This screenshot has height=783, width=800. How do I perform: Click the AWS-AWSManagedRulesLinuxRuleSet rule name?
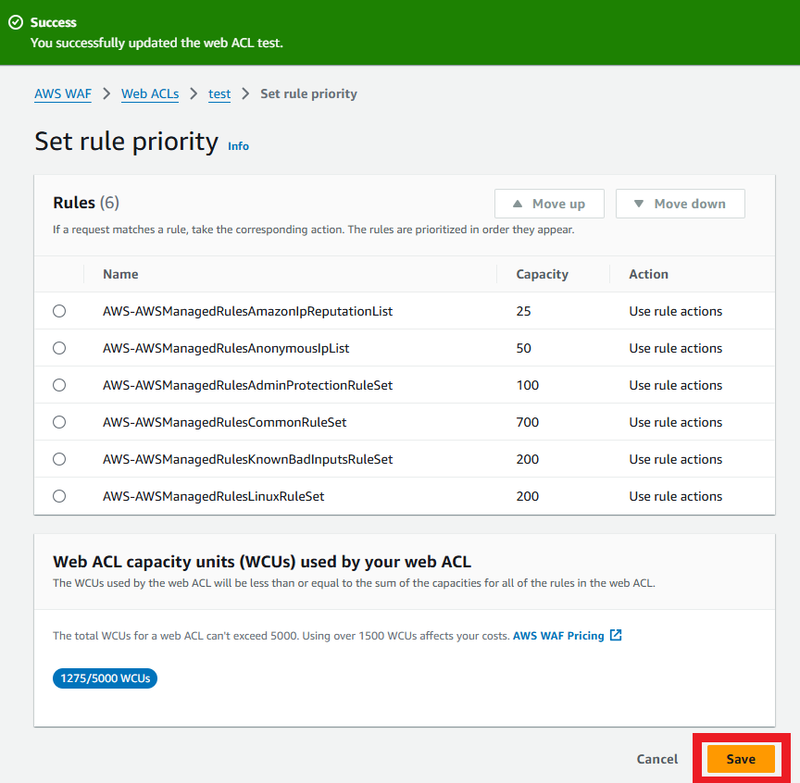pyautogui.click(x=213, y=496)
